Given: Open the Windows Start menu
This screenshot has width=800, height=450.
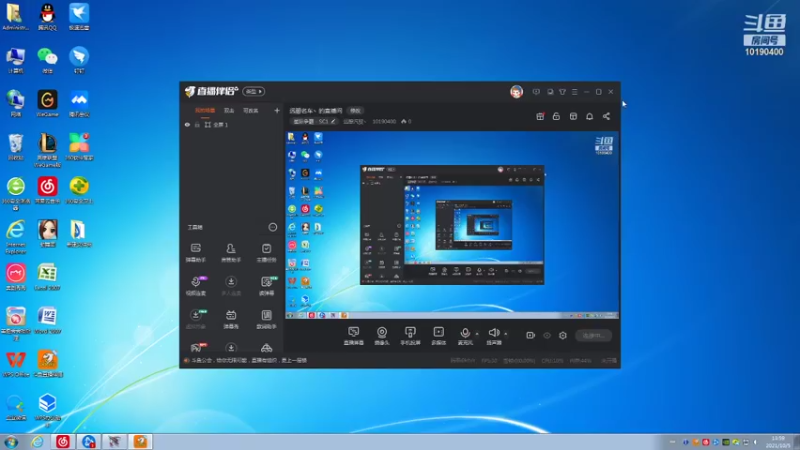Looking at the screenshot, I should (x=11, y=442).
